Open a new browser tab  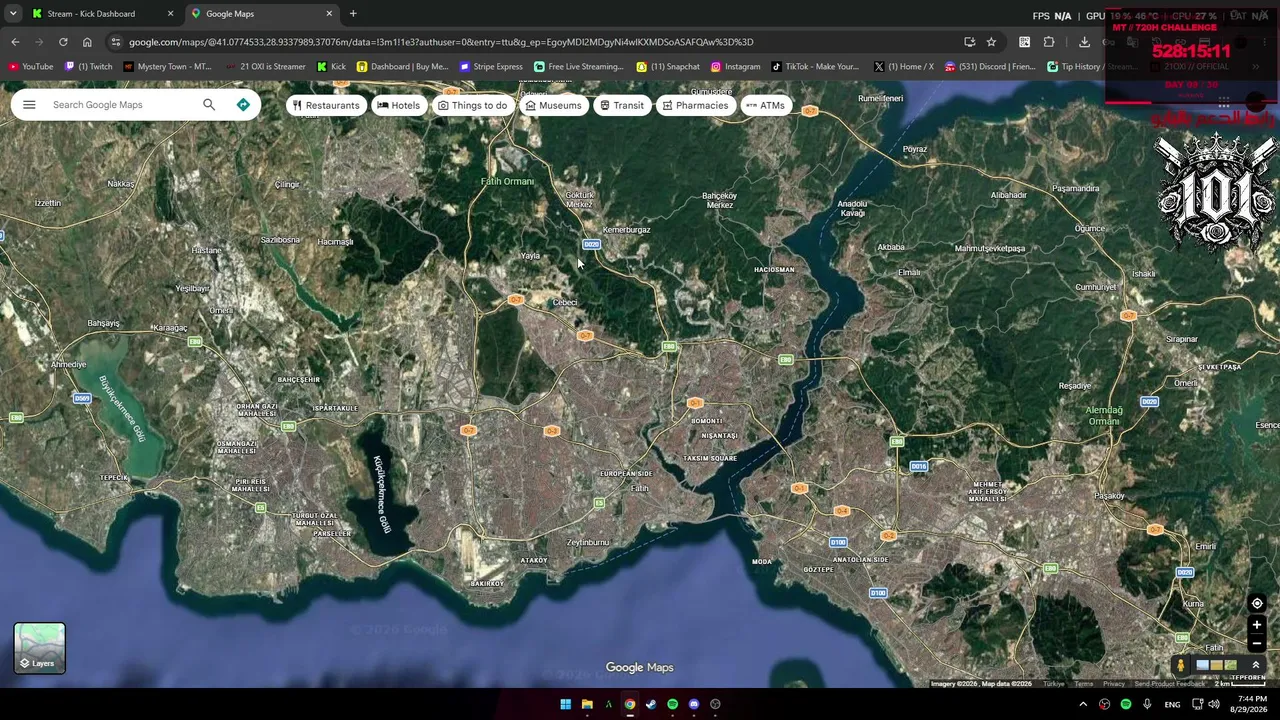point(353,14)
